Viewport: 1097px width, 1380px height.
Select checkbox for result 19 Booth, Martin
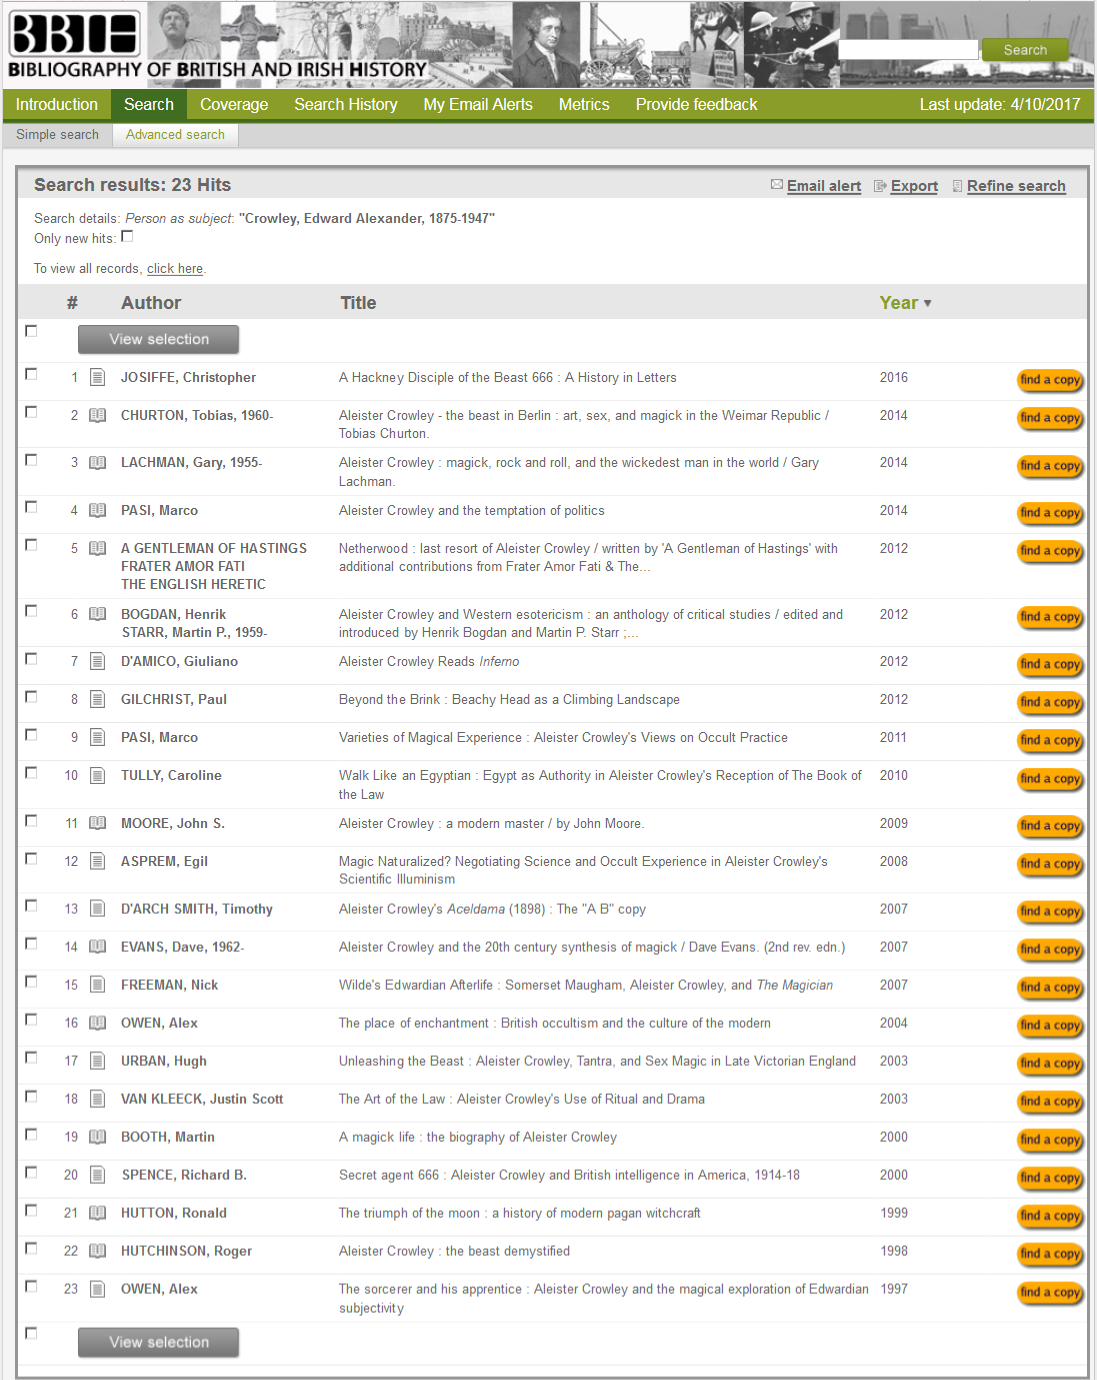click(x=31, y=1135)
